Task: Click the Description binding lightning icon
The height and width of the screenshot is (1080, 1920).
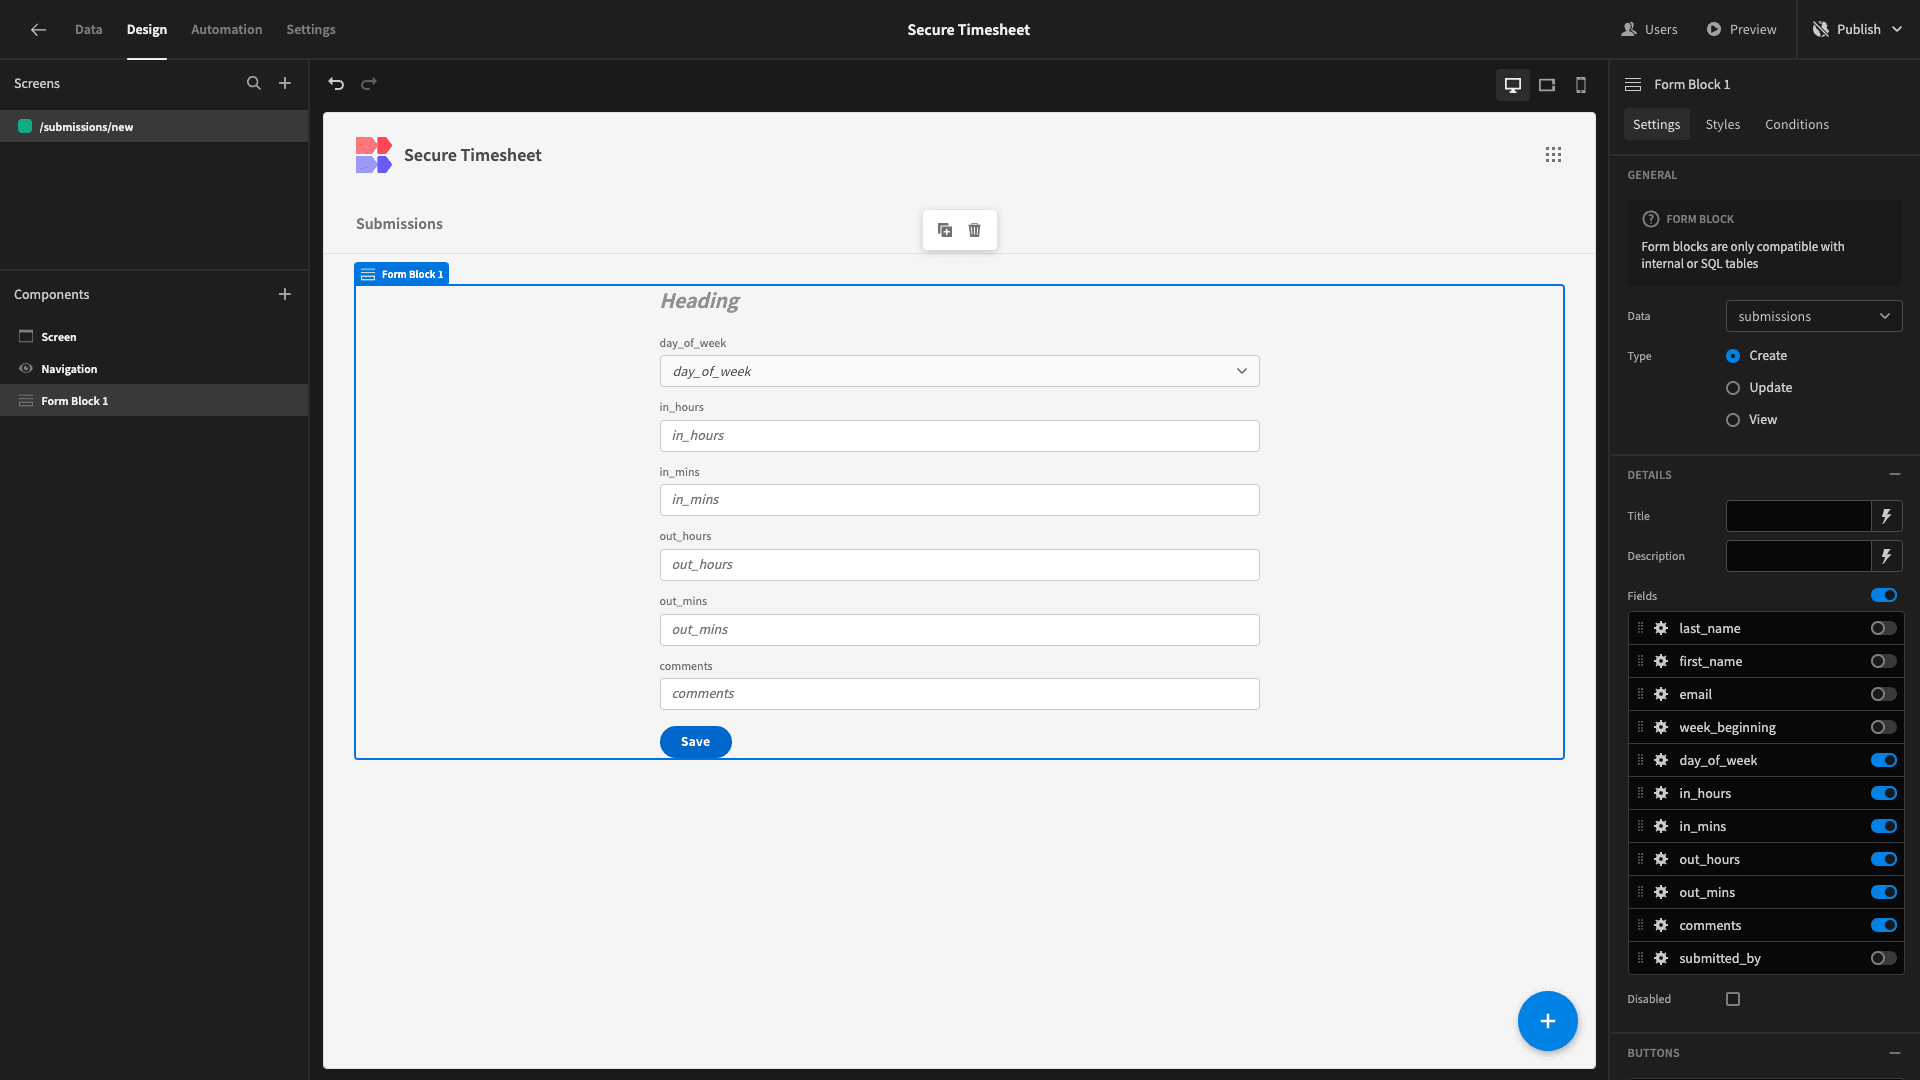Action: click(1886, 556)
